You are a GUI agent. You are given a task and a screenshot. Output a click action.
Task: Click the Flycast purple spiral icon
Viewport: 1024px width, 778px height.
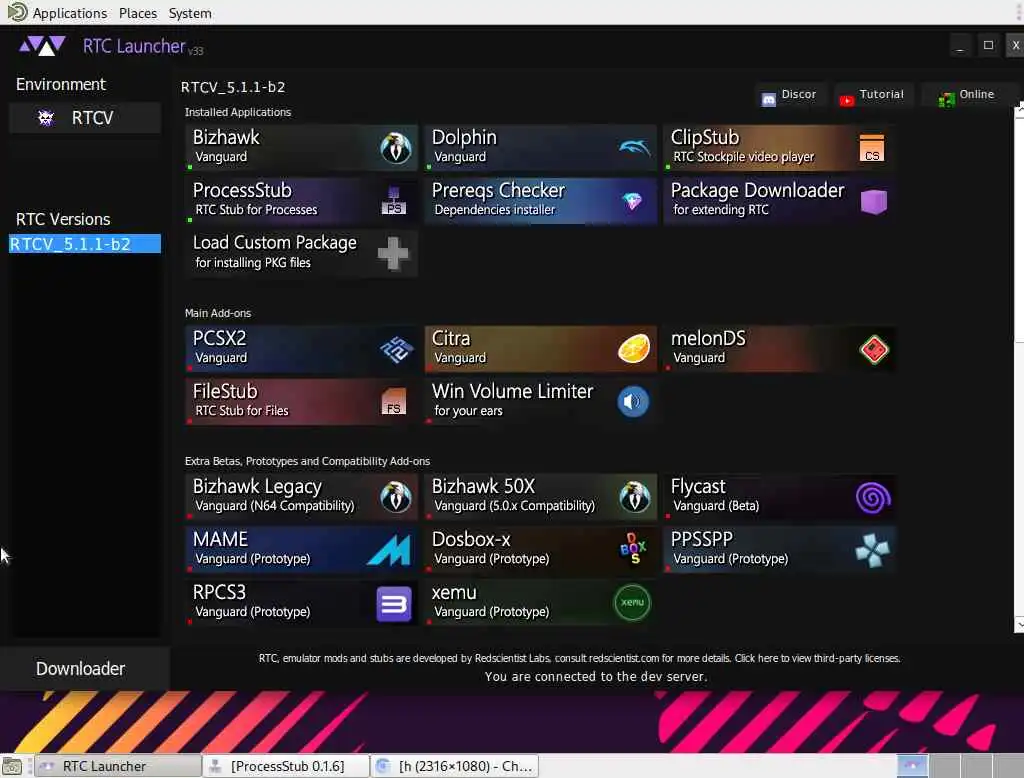[x=873, y=498]
